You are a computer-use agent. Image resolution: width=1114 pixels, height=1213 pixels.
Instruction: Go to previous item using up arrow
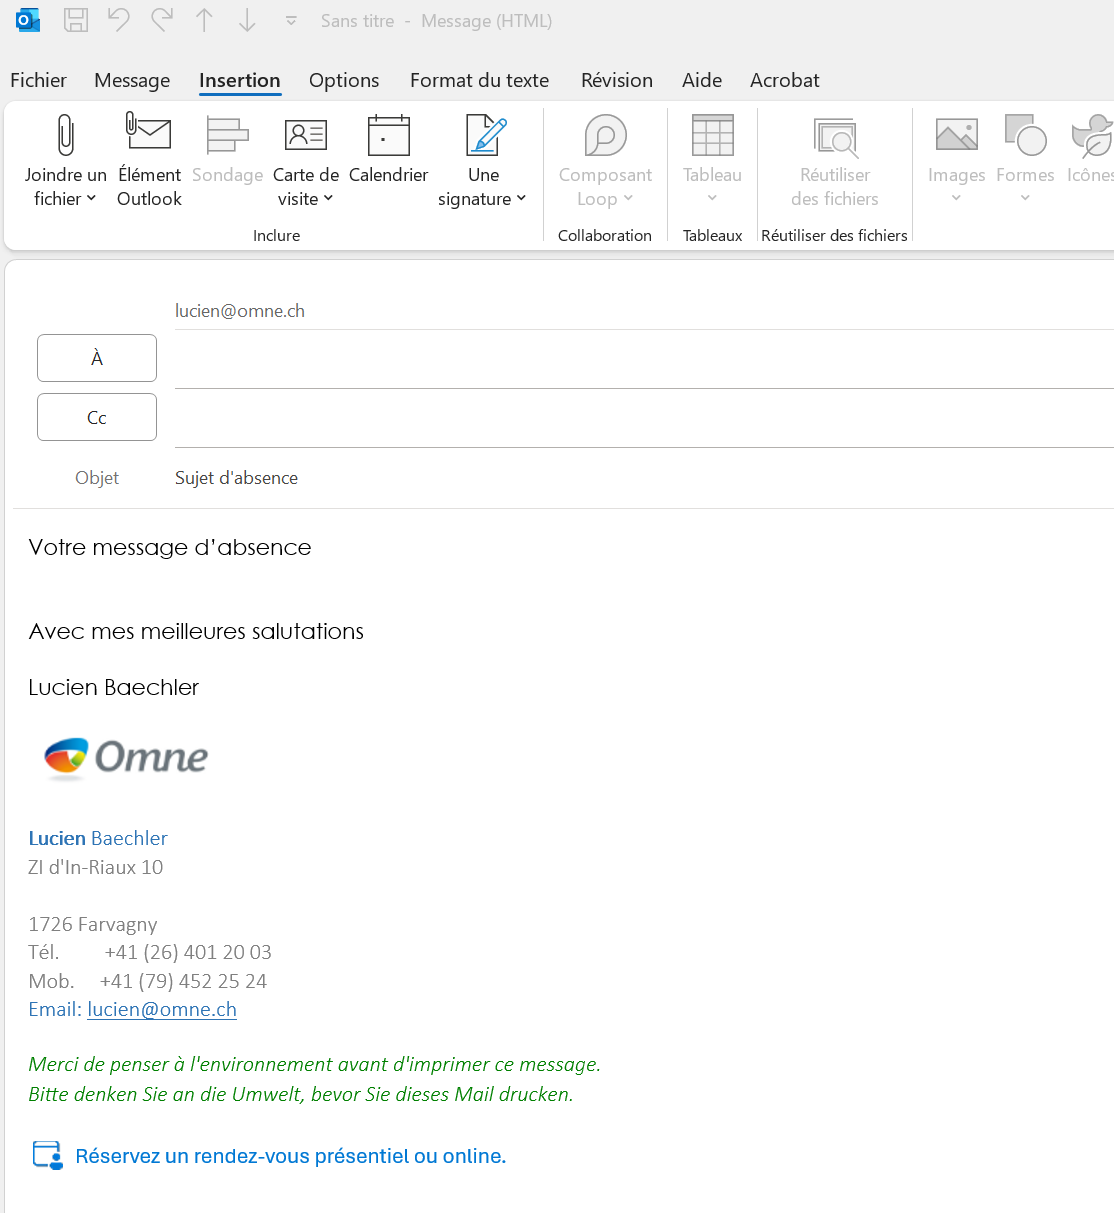coord(204,20)
